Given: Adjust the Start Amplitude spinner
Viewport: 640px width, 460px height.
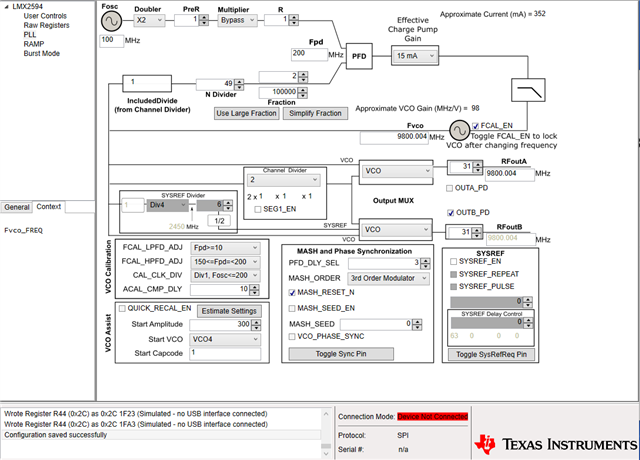Looking at the screenshot, I should (256, 325).
